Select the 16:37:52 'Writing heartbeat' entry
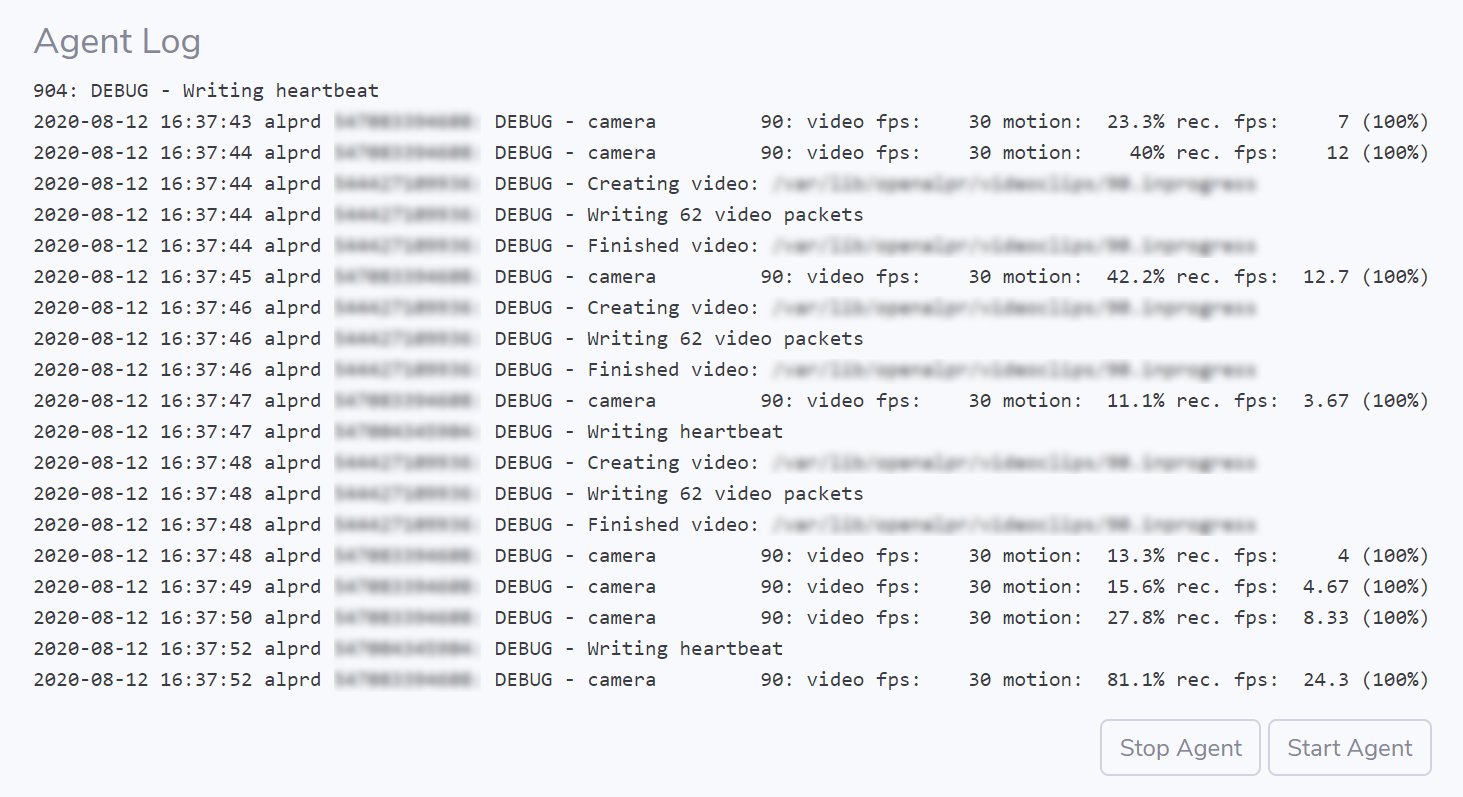1463x797 pixels. pos(407,649)
